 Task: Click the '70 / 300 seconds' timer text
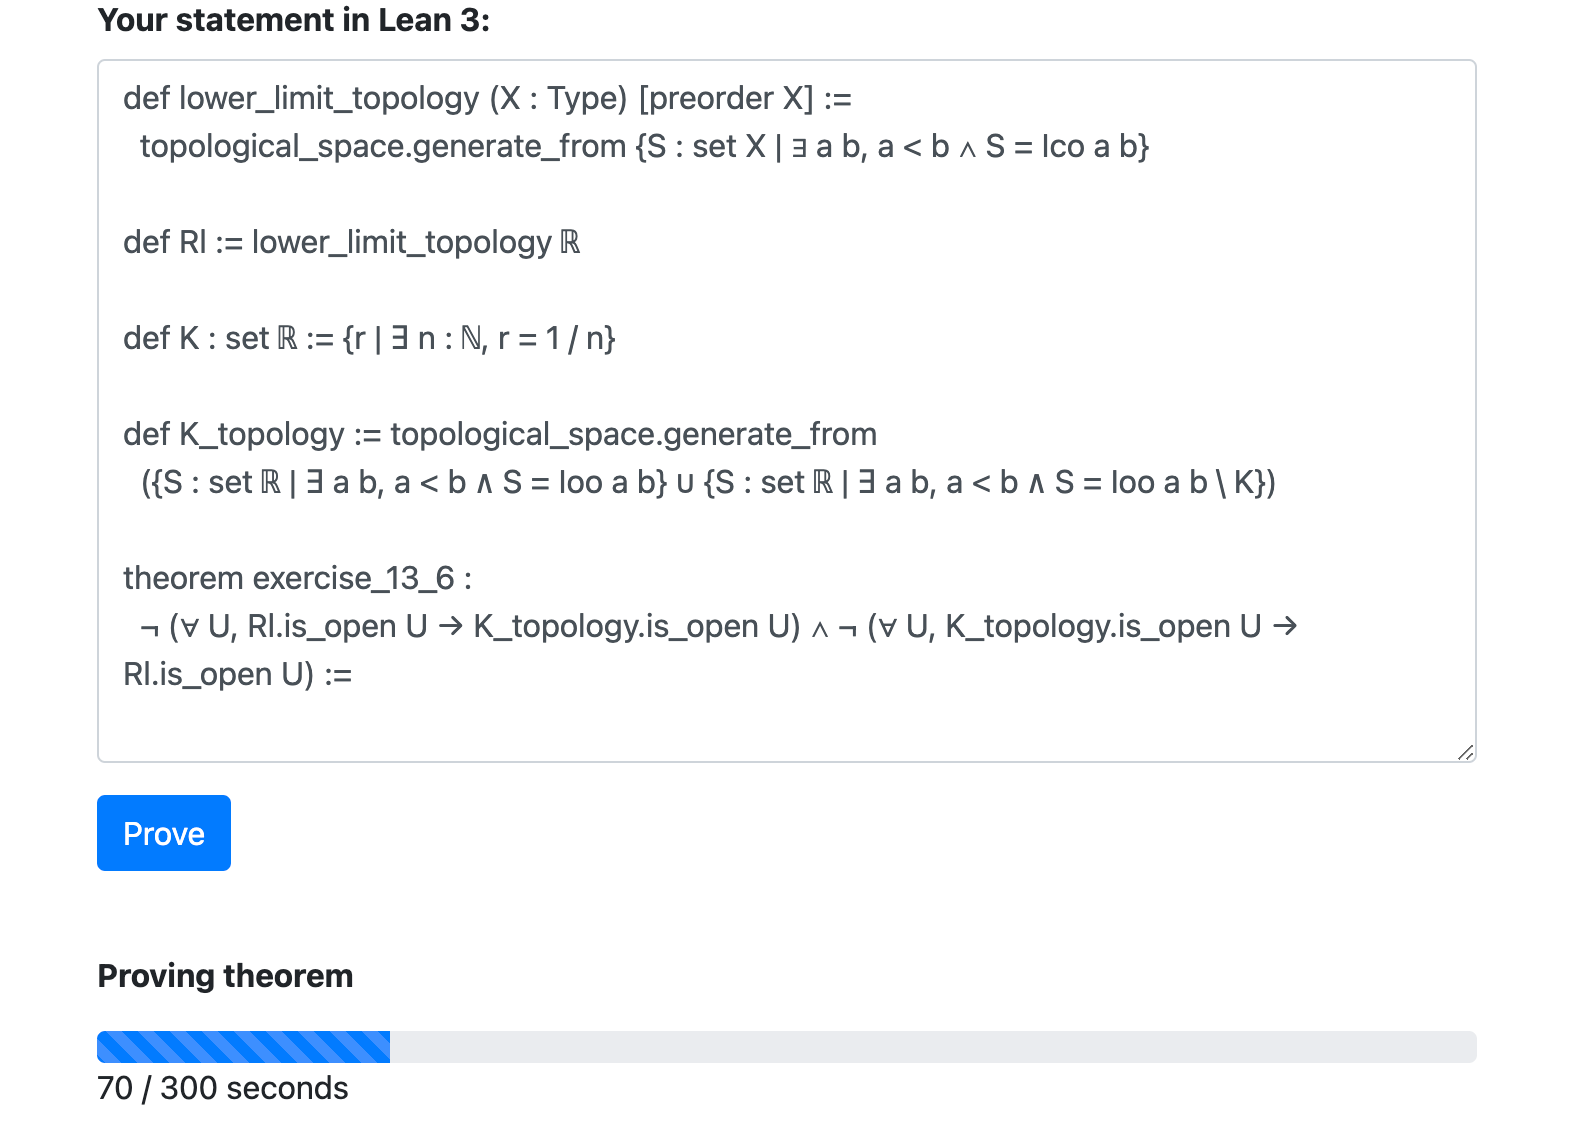pyautogui.click(x=222, y=1088)
